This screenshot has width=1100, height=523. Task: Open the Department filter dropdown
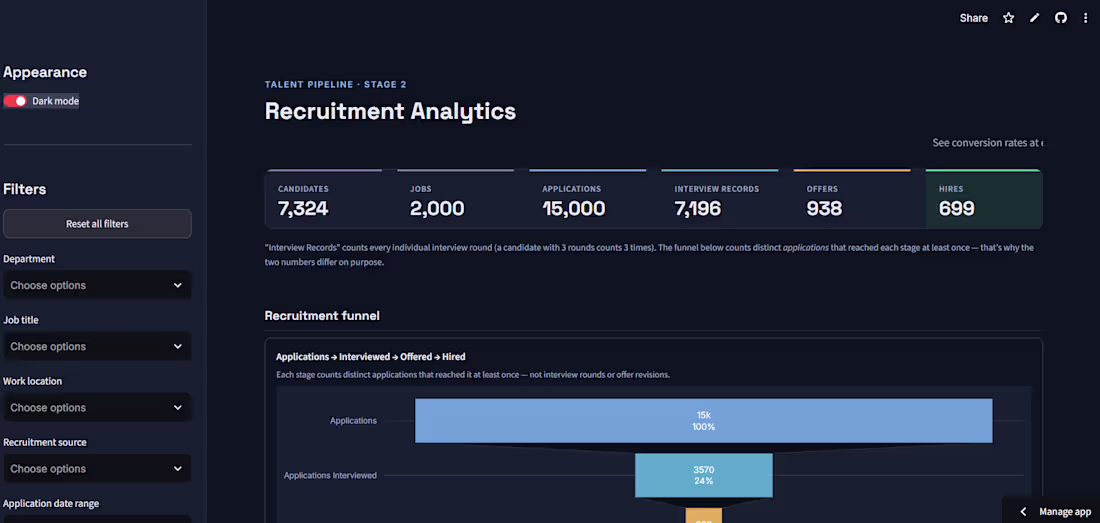click(98, 285)
